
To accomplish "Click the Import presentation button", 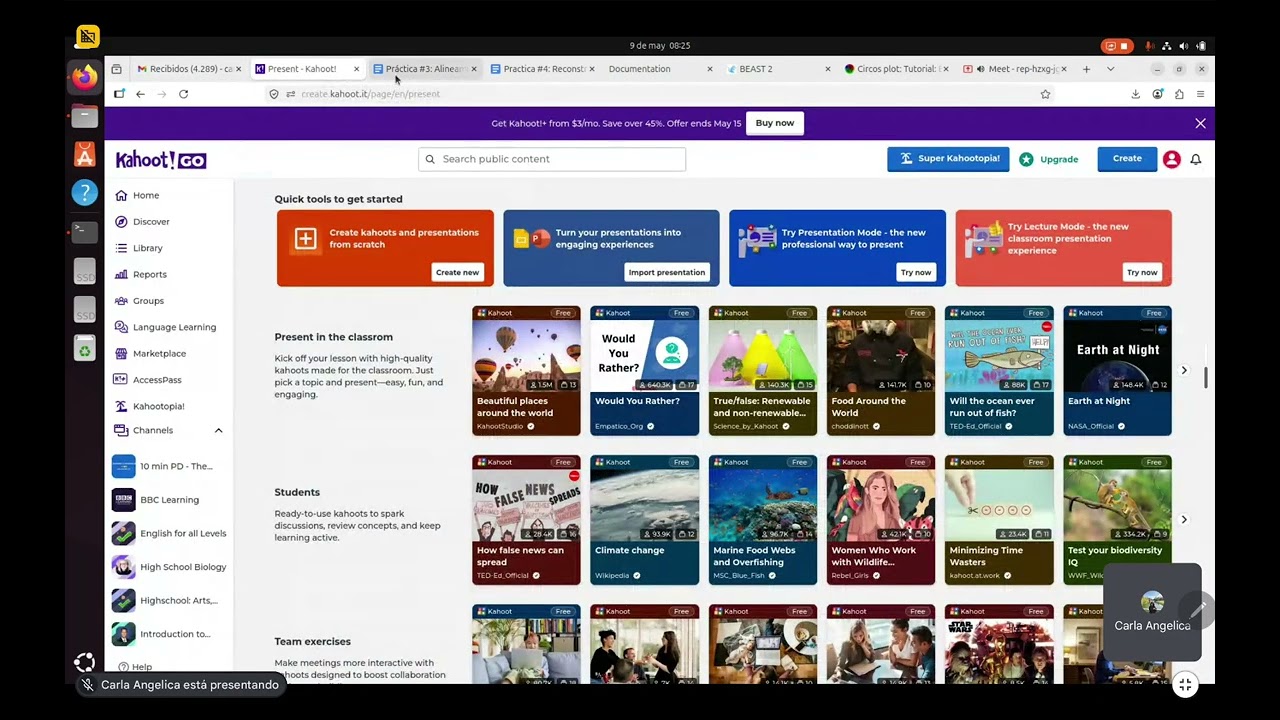I will [667, 272].
